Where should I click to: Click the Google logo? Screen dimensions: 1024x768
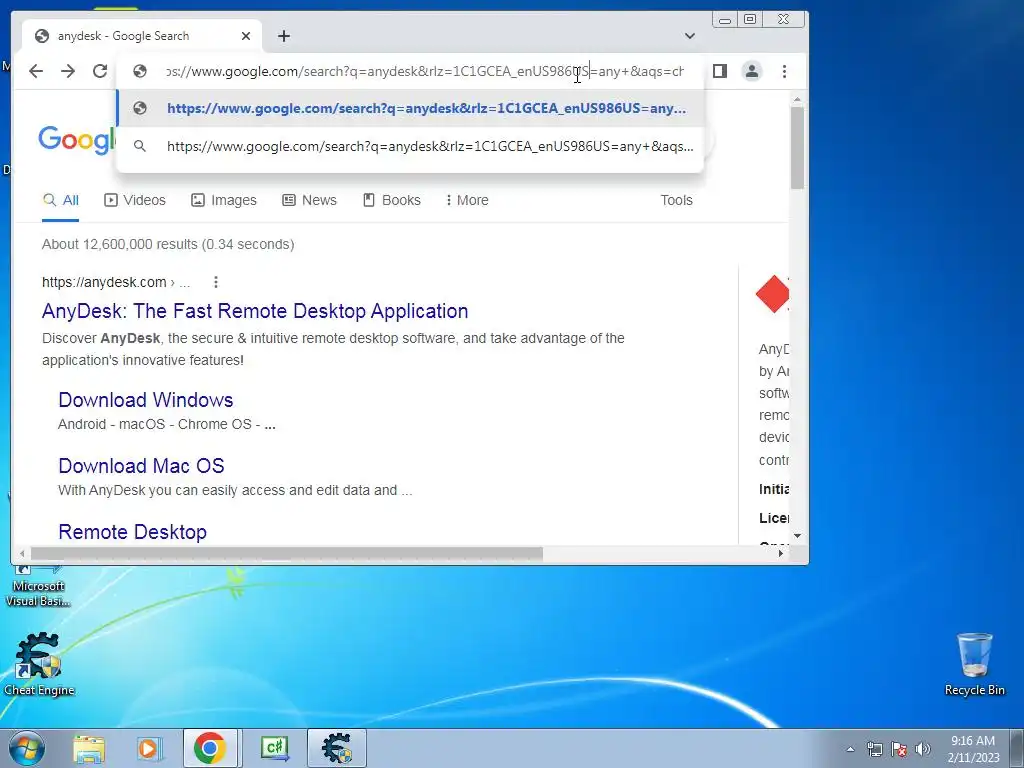click(x=77, y=140)
